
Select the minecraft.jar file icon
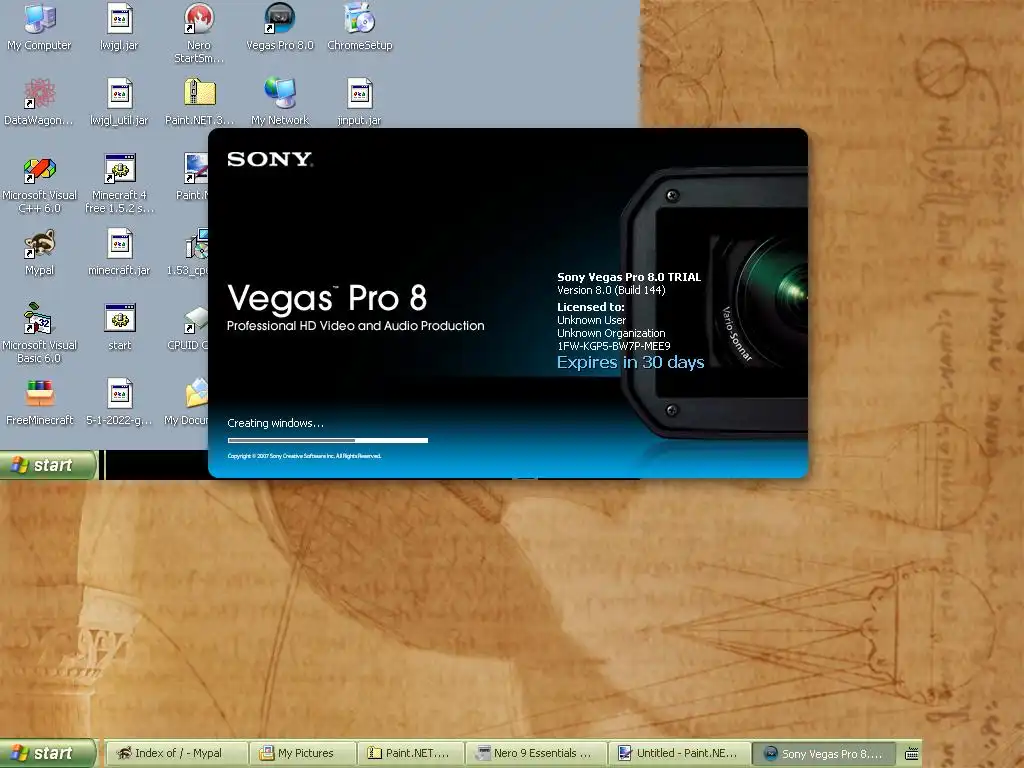point(120,252)
